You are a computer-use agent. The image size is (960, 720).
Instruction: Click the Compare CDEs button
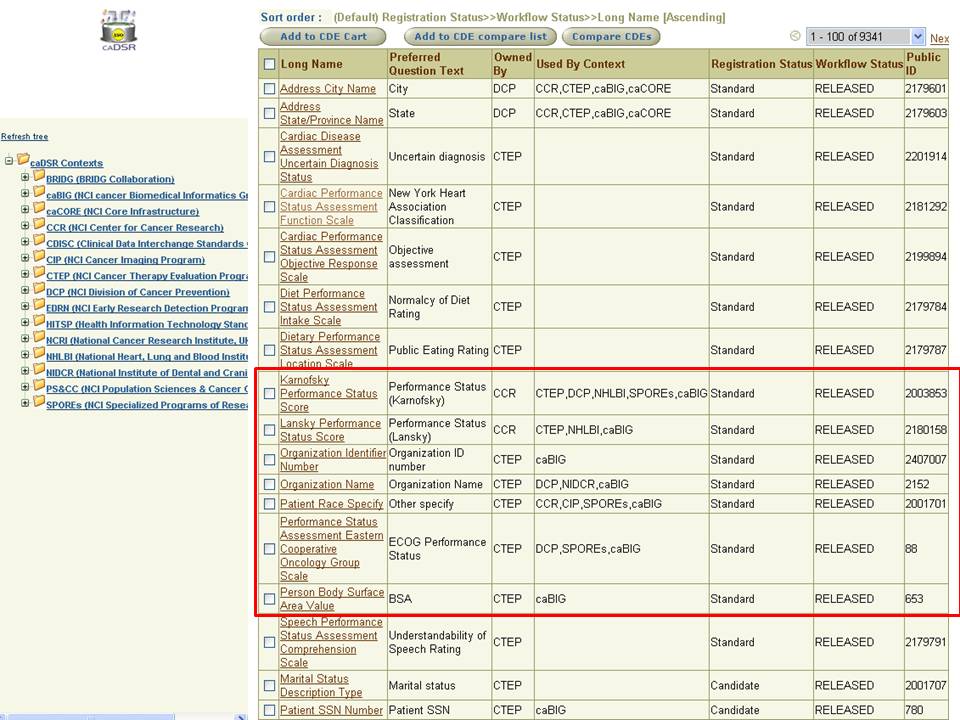click(x=612, y=37)
